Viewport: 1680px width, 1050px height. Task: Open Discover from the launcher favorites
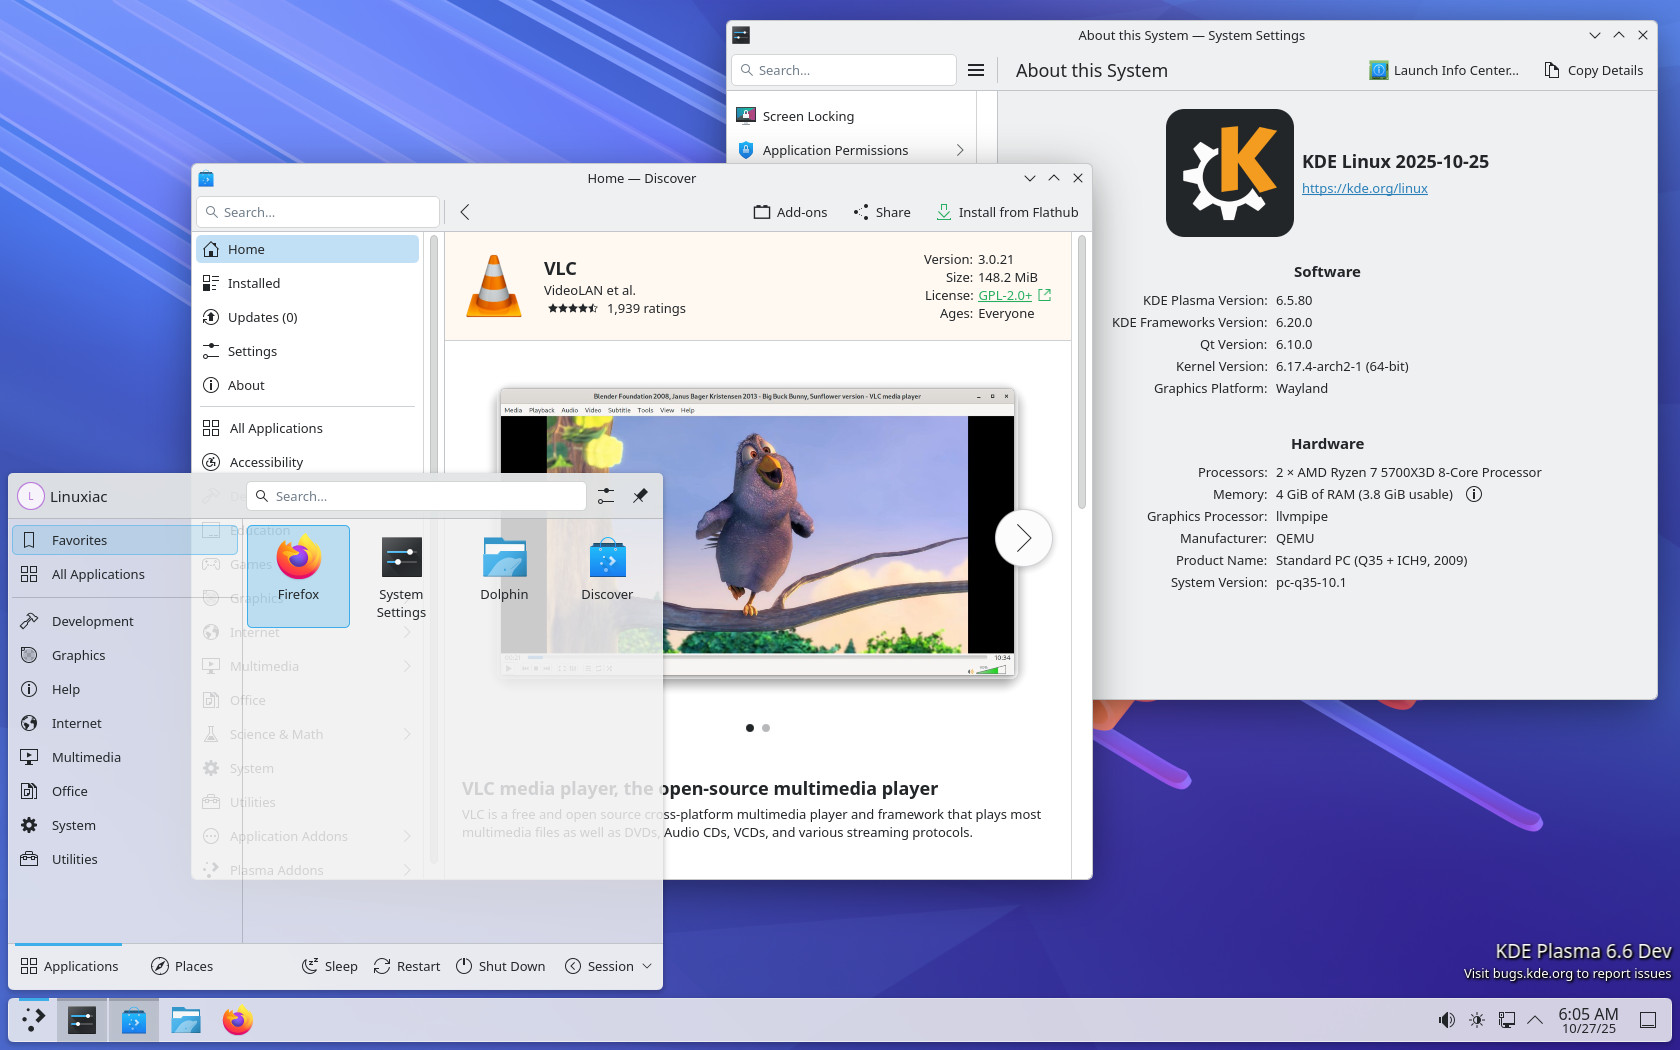point(607,570)
